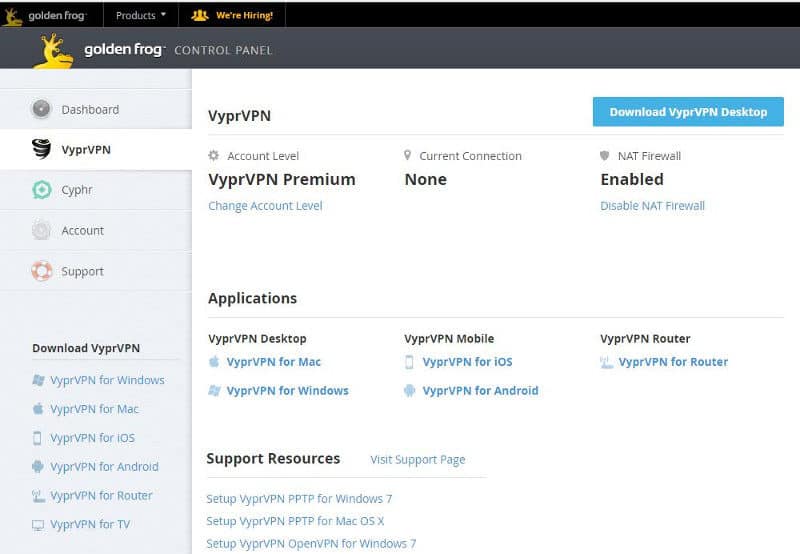Open VyprVPN for Windows in Applications

point(288,391)
